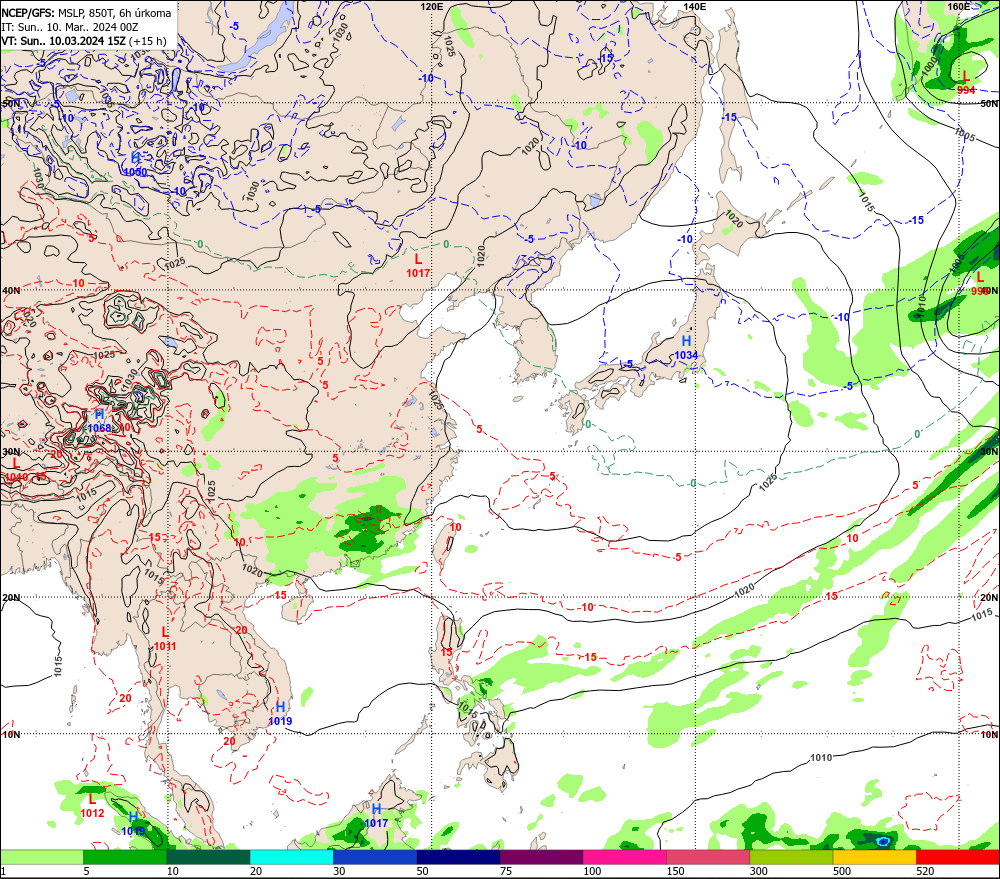This screenshot has height=879, width=1000.
Task: Click the pink-red legend swatch starting at 150
Action: tap(708, 857)
